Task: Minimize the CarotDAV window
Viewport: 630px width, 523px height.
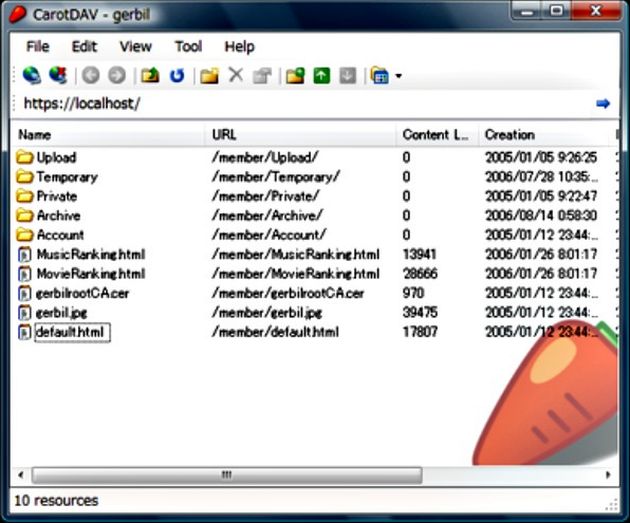Action: click(x=526, y=10)
